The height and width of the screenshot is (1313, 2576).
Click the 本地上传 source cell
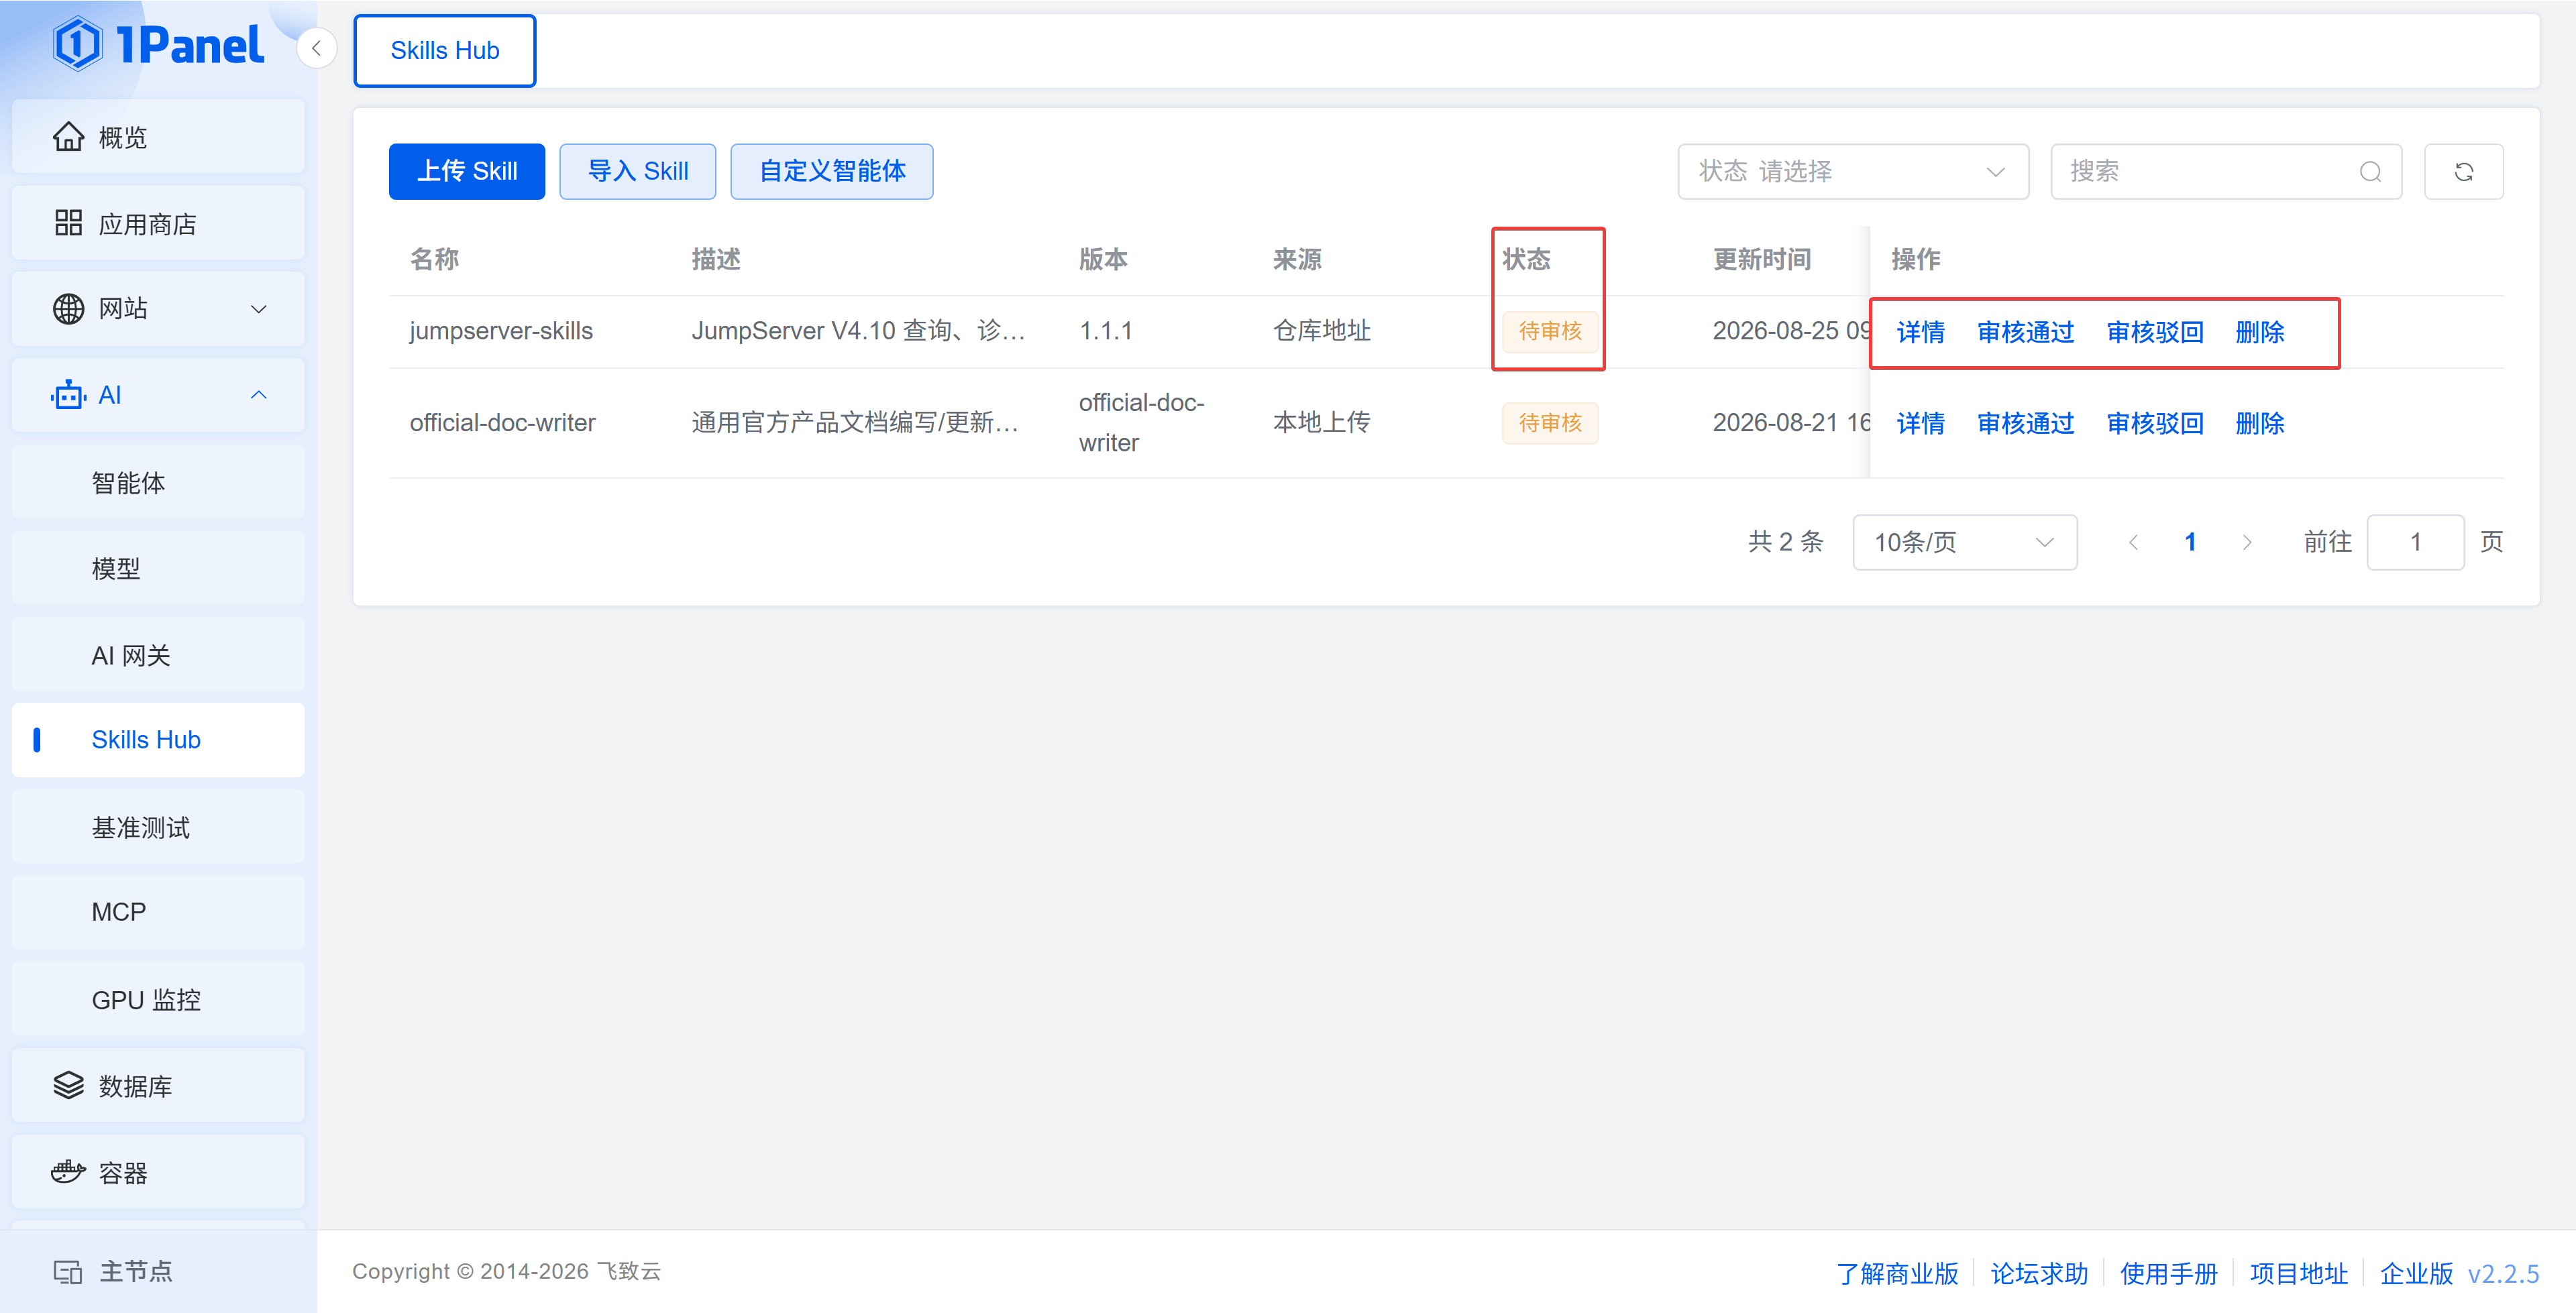click(x=1321, y=423)
